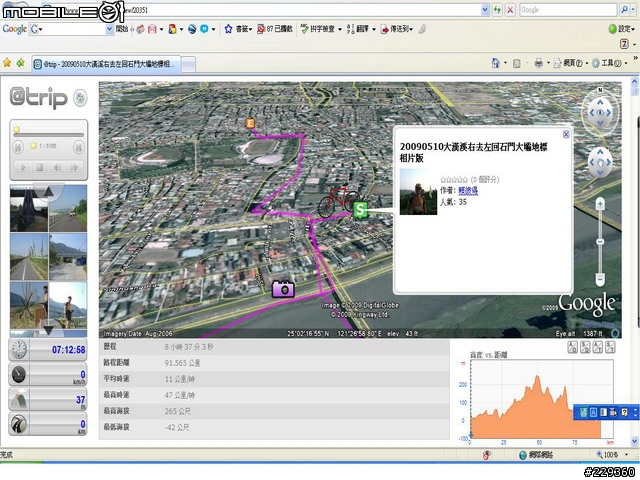The image size is (640, 480).
Task: Click the star rating in balloon
Action: tap(454, 180)
